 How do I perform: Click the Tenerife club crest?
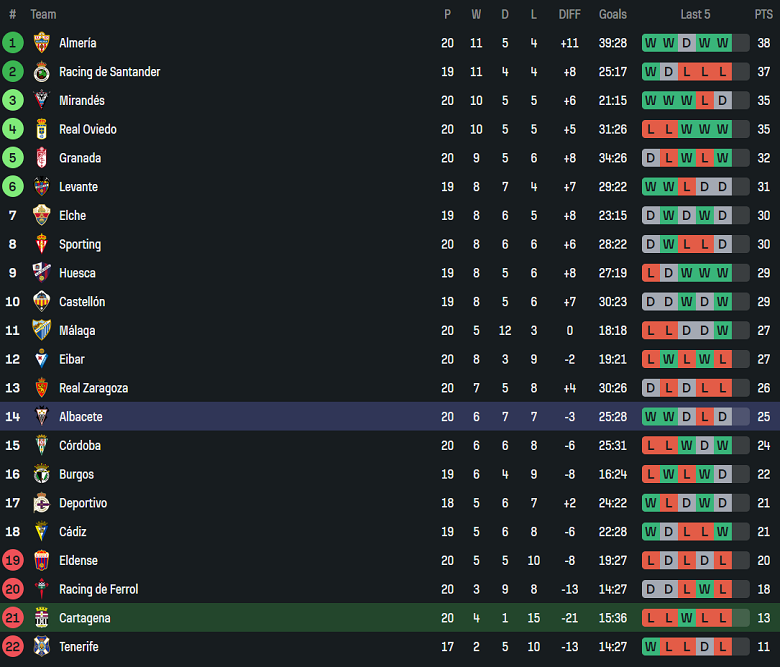click(x=41, y=647)
